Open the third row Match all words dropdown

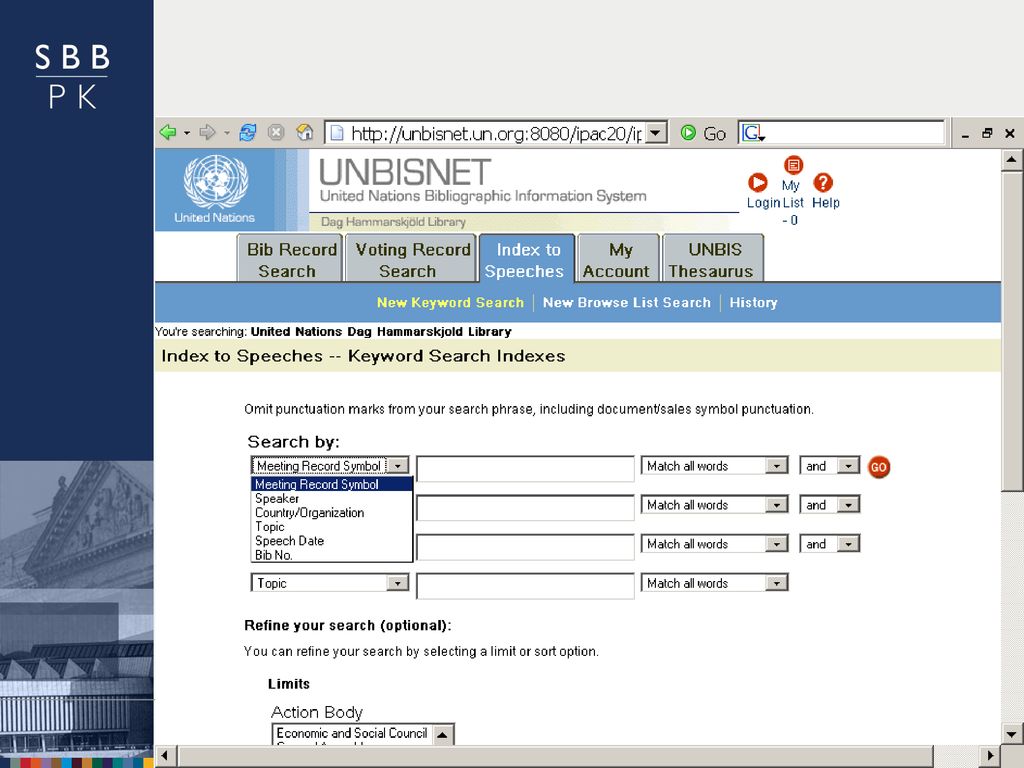coord(776,544)
